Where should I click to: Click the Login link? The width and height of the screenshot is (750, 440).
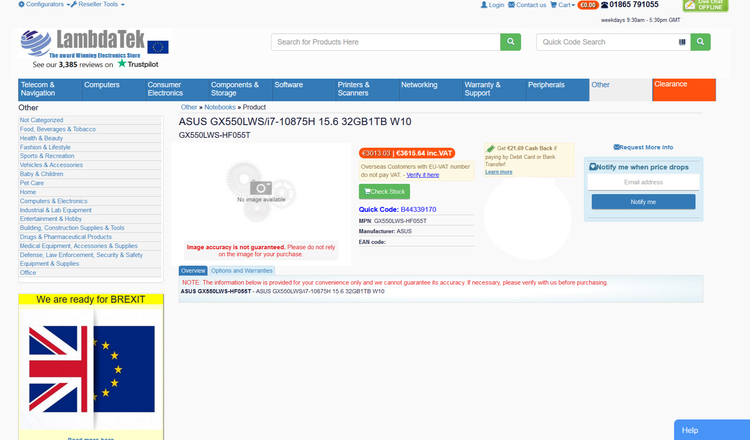coord(492,5)
